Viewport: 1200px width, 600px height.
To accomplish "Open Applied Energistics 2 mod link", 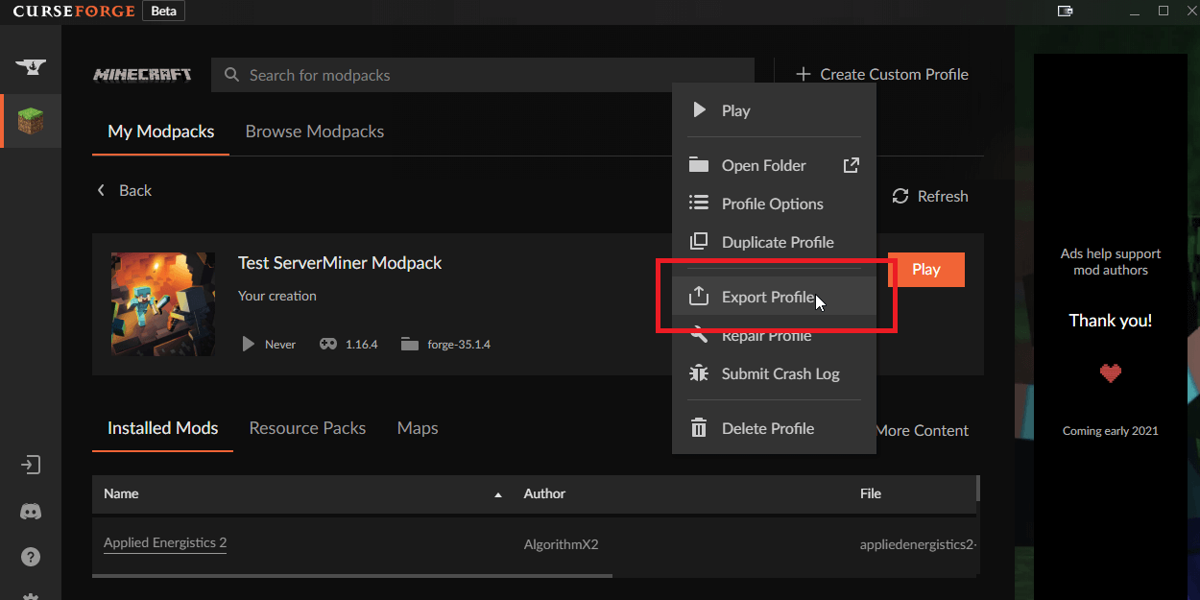I will point(165,543).
